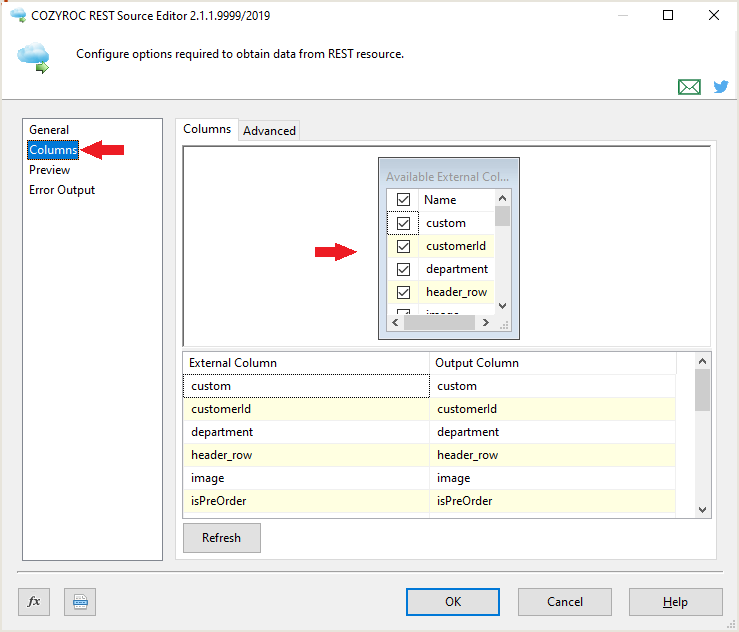Click the horizontal scrollbar thumb in column list
The width and height of the screenshot is (739, 632).
pyautogui.click(x=439, y=322)
